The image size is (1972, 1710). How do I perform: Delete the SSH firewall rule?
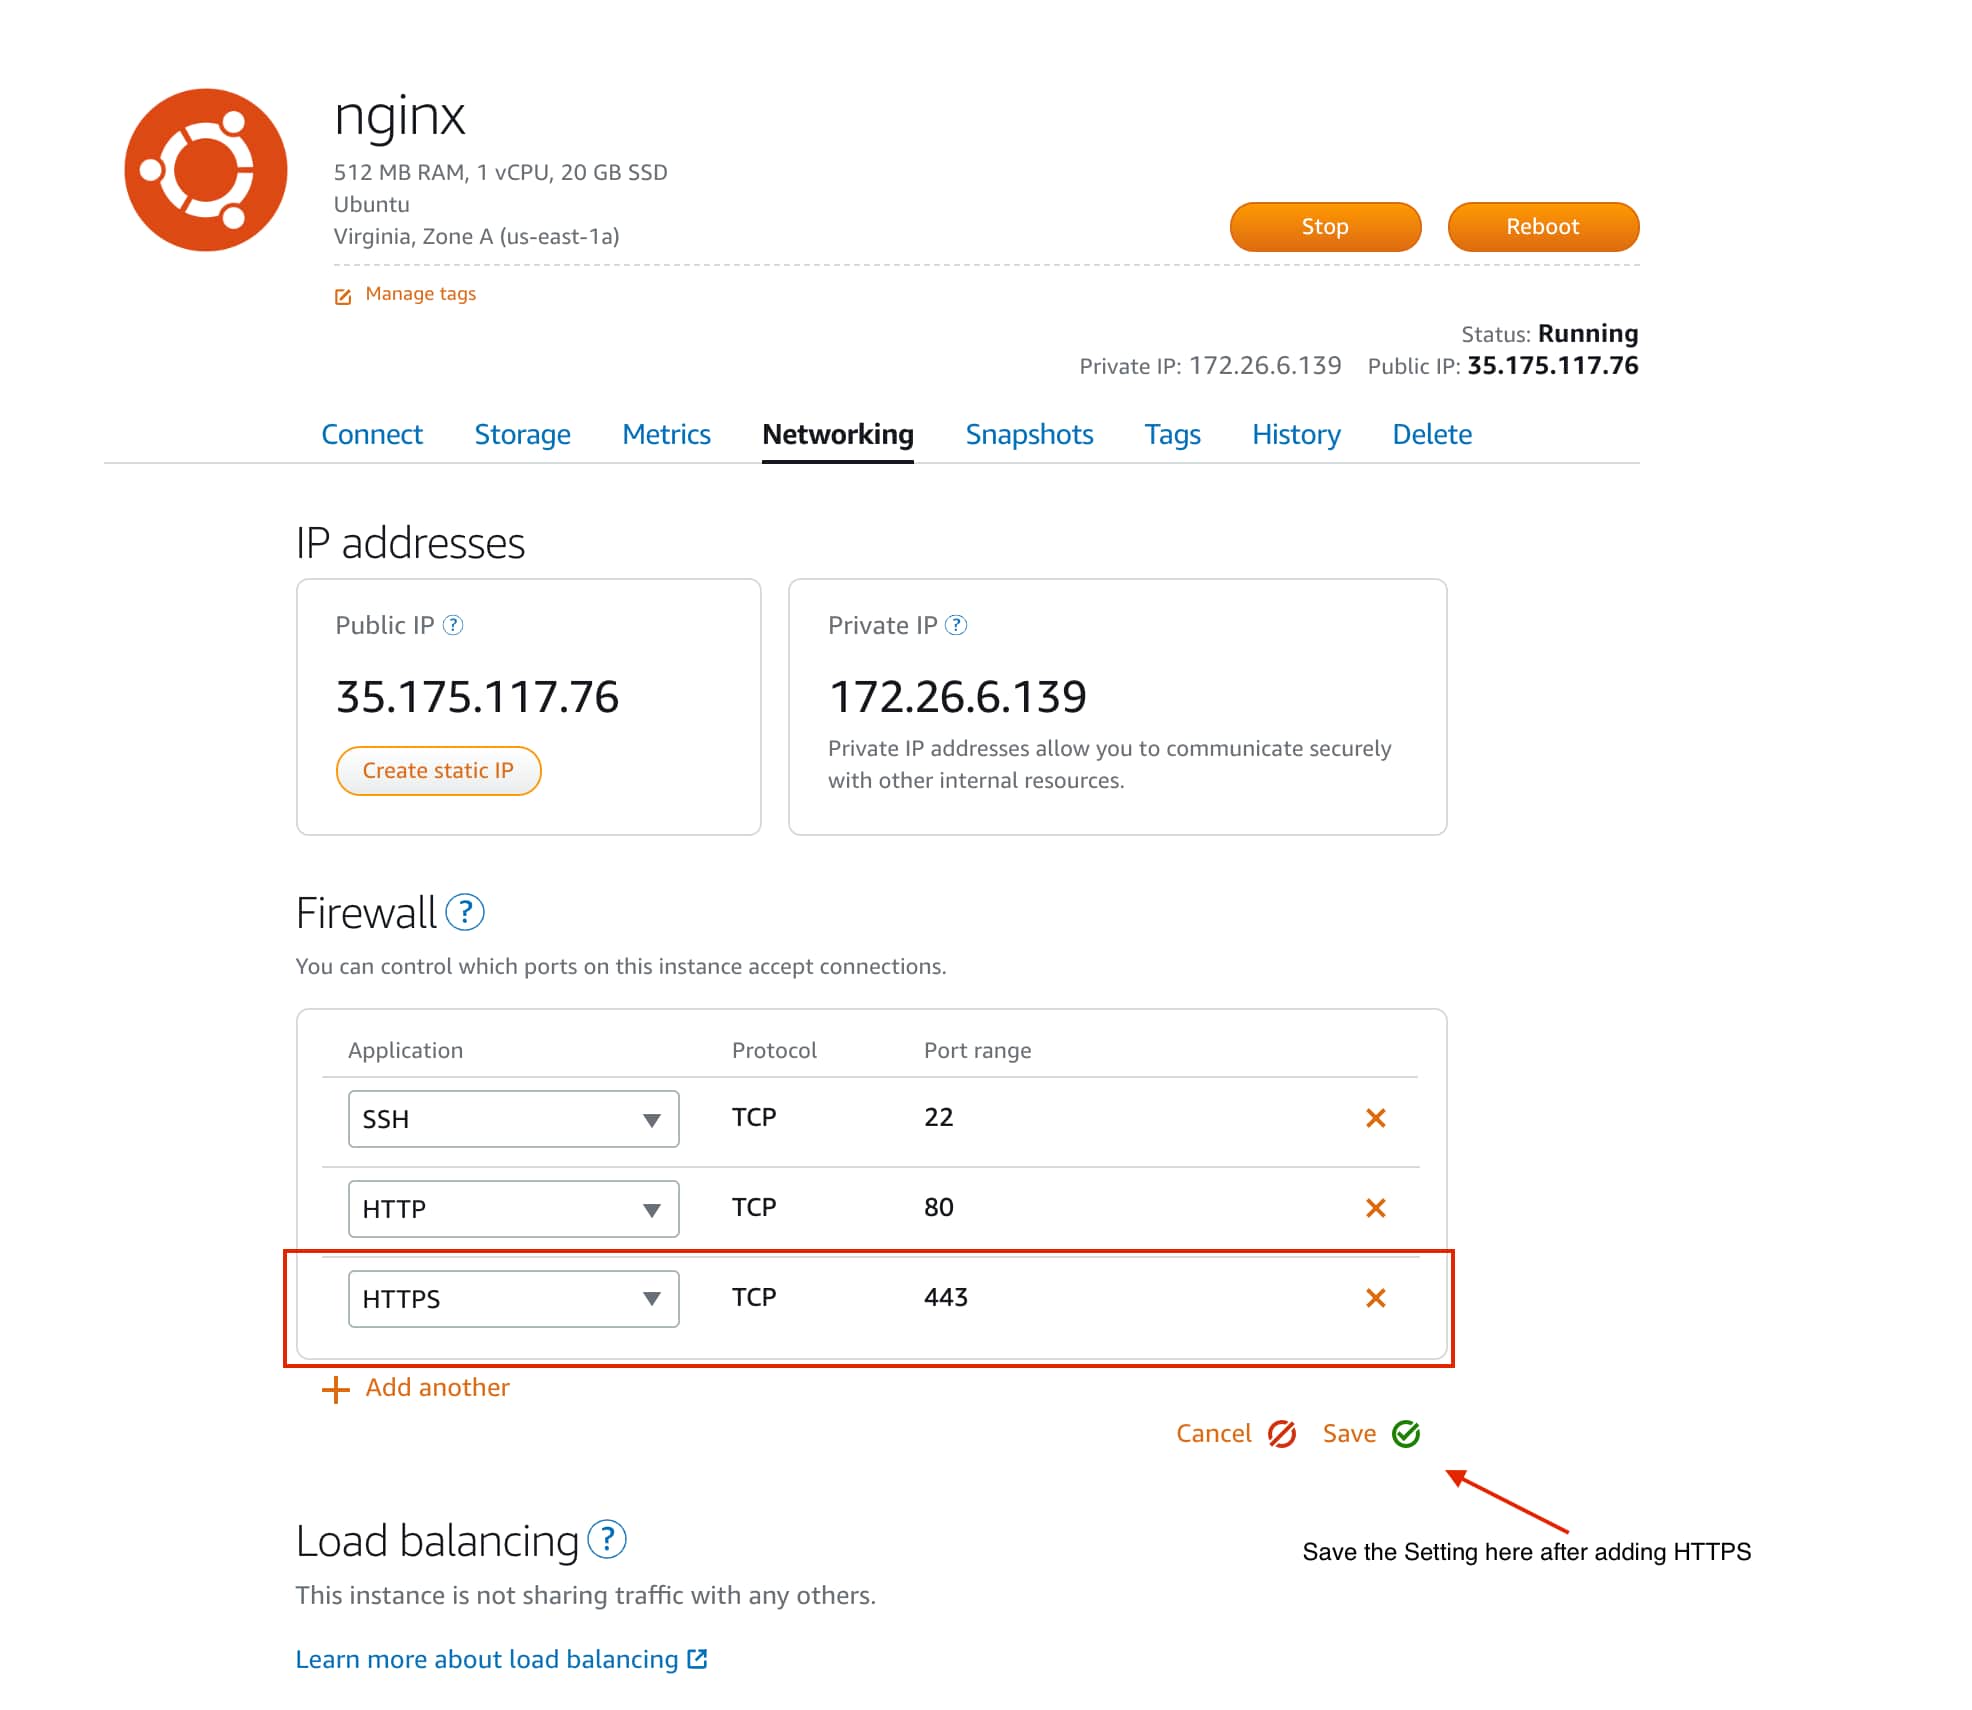pos(1376,1118)
